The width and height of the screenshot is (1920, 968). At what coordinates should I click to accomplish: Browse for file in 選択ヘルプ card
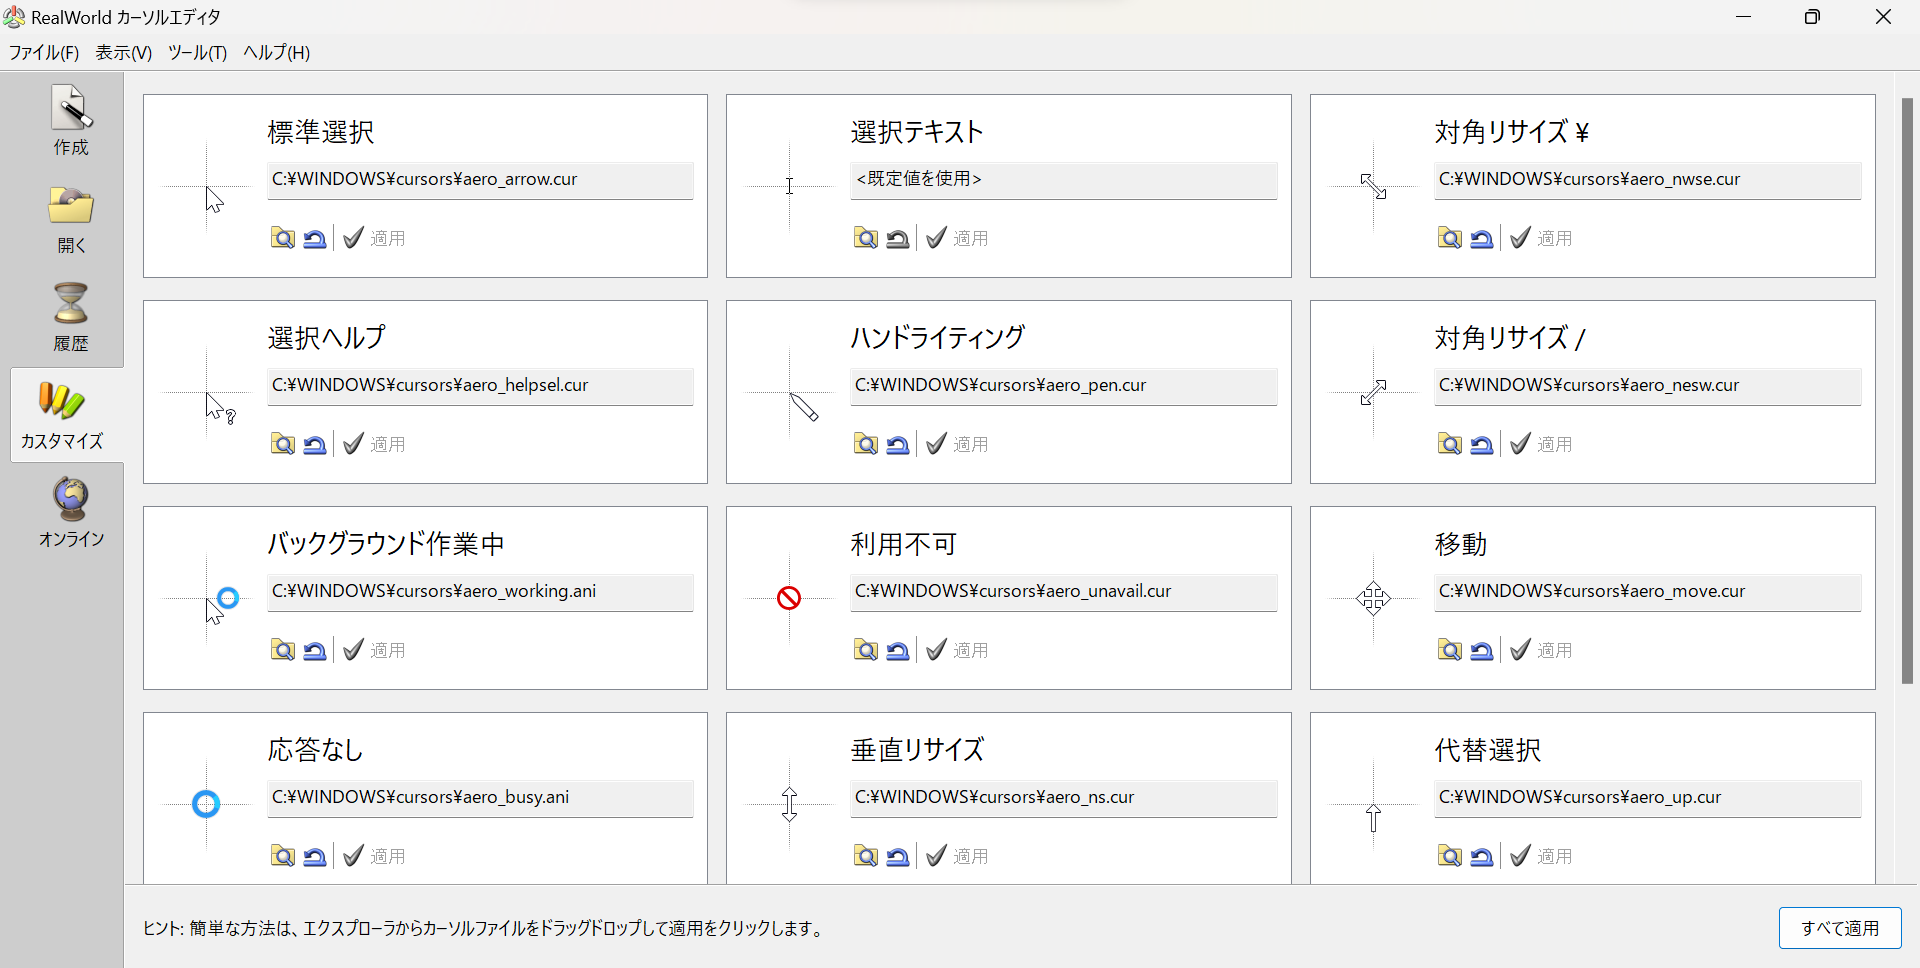coord(283,444)
